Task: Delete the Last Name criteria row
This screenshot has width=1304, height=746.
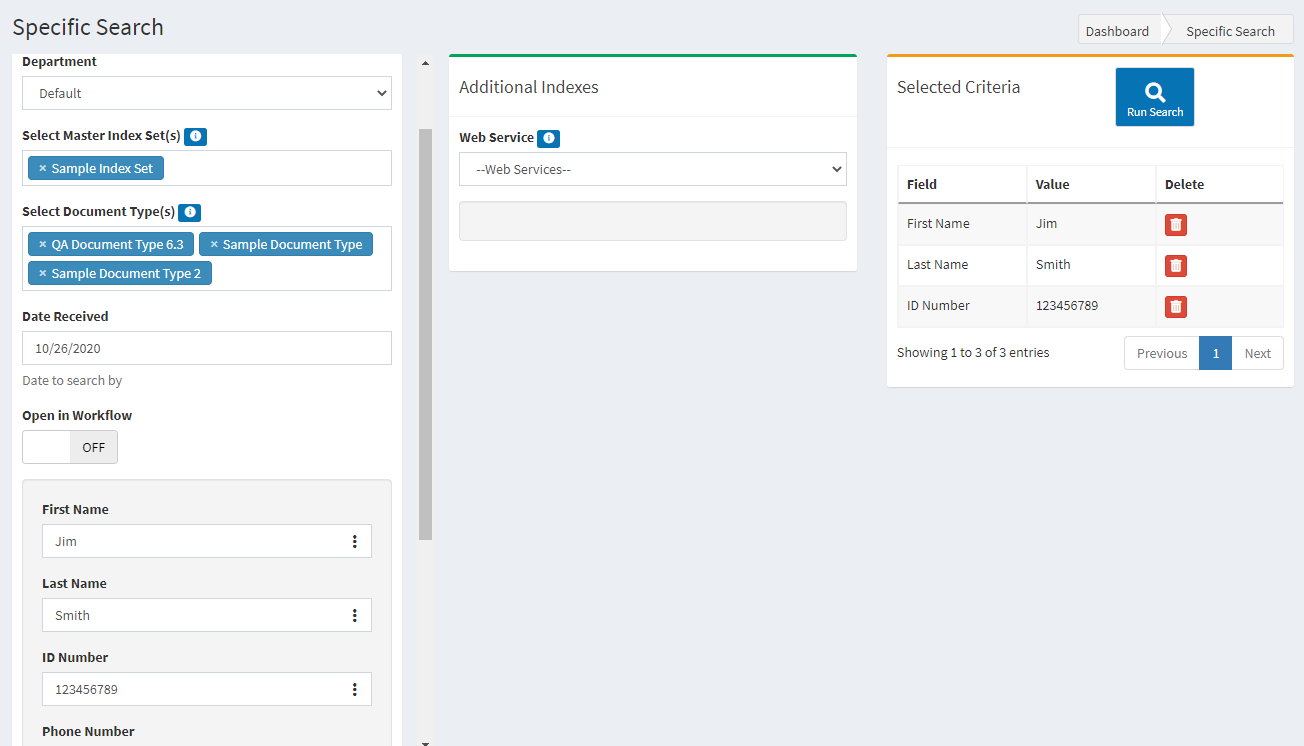Action: tap(1175, 266)
